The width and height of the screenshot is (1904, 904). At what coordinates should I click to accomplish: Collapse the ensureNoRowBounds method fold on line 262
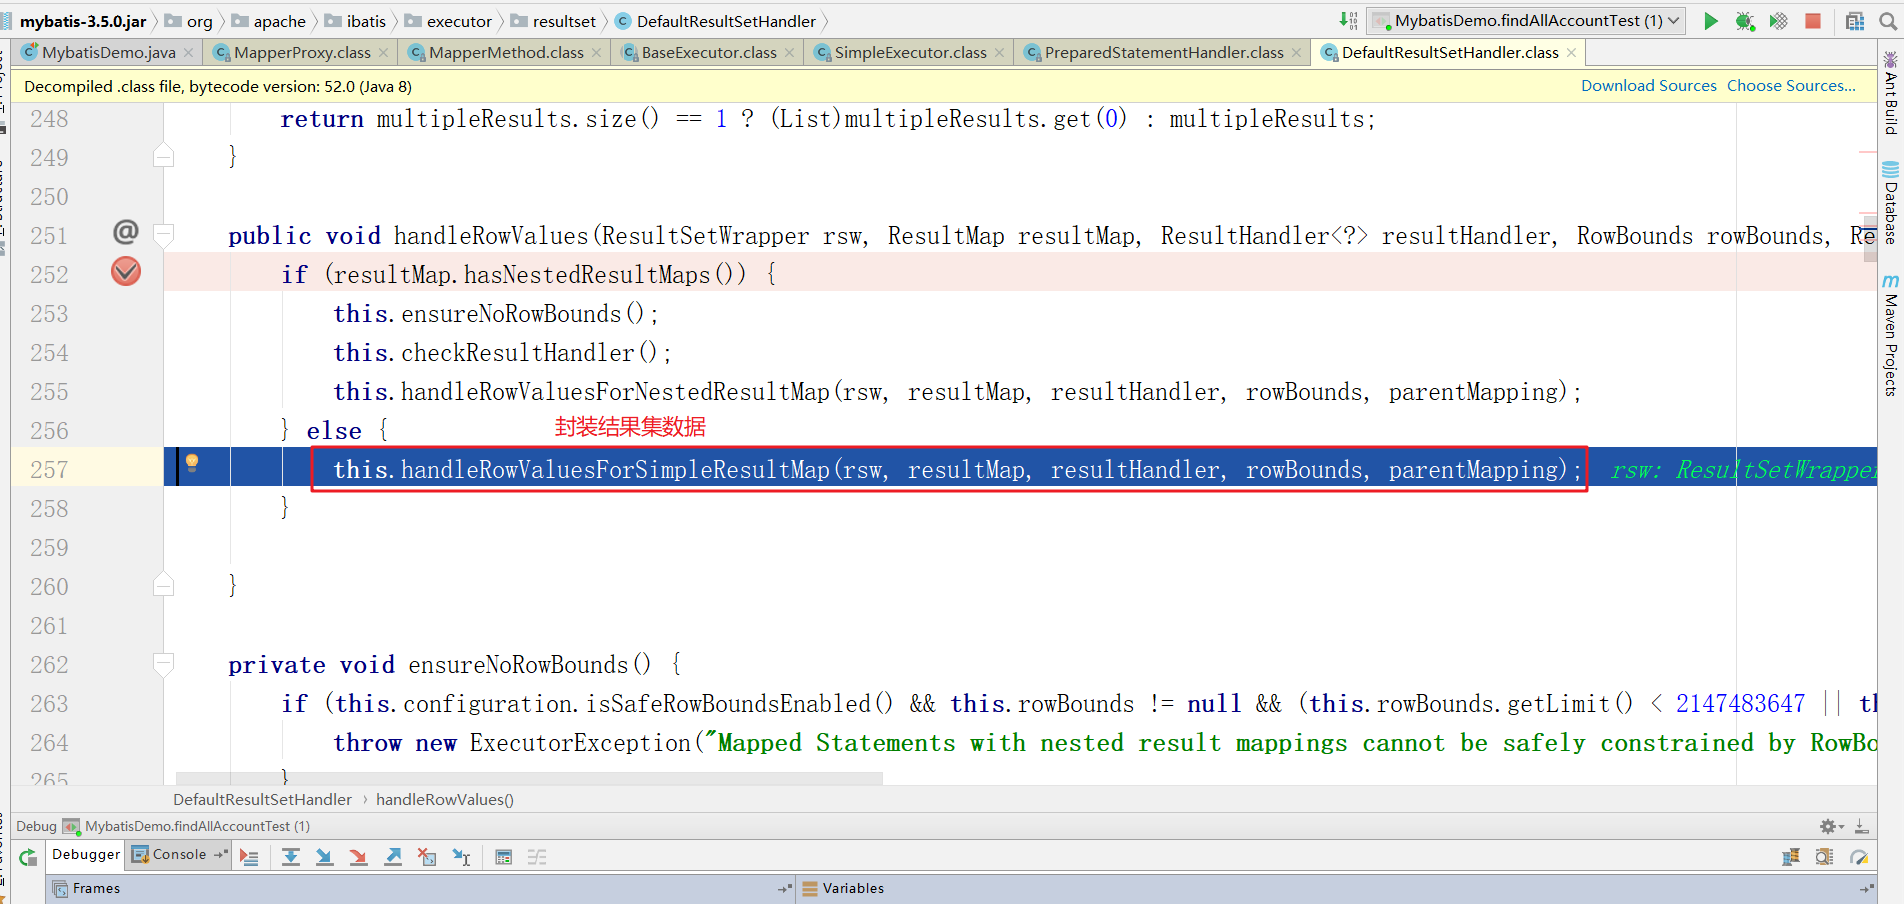tap(163, 663)
